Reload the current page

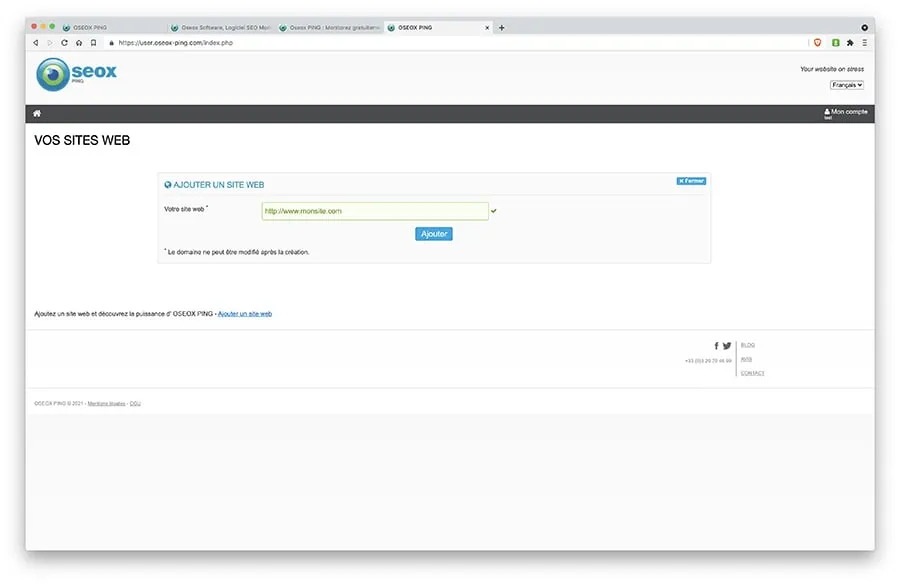pos(64,42)
